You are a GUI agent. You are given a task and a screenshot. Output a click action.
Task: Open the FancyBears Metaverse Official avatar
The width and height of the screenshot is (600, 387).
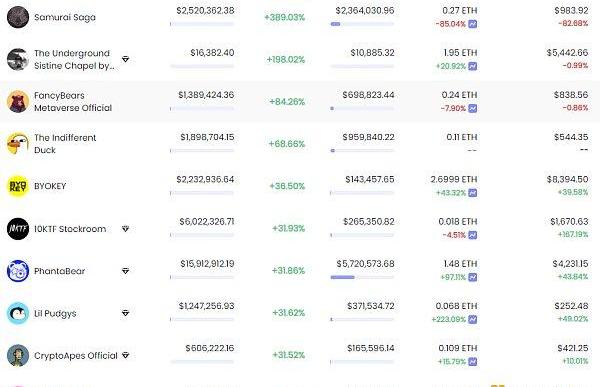click(x=18, y=102)
